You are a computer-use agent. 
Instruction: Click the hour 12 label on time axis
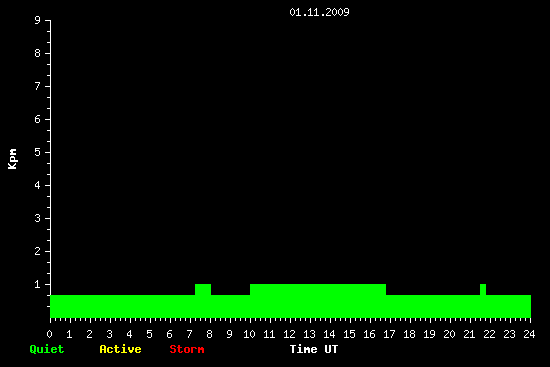tap(289, 334)
